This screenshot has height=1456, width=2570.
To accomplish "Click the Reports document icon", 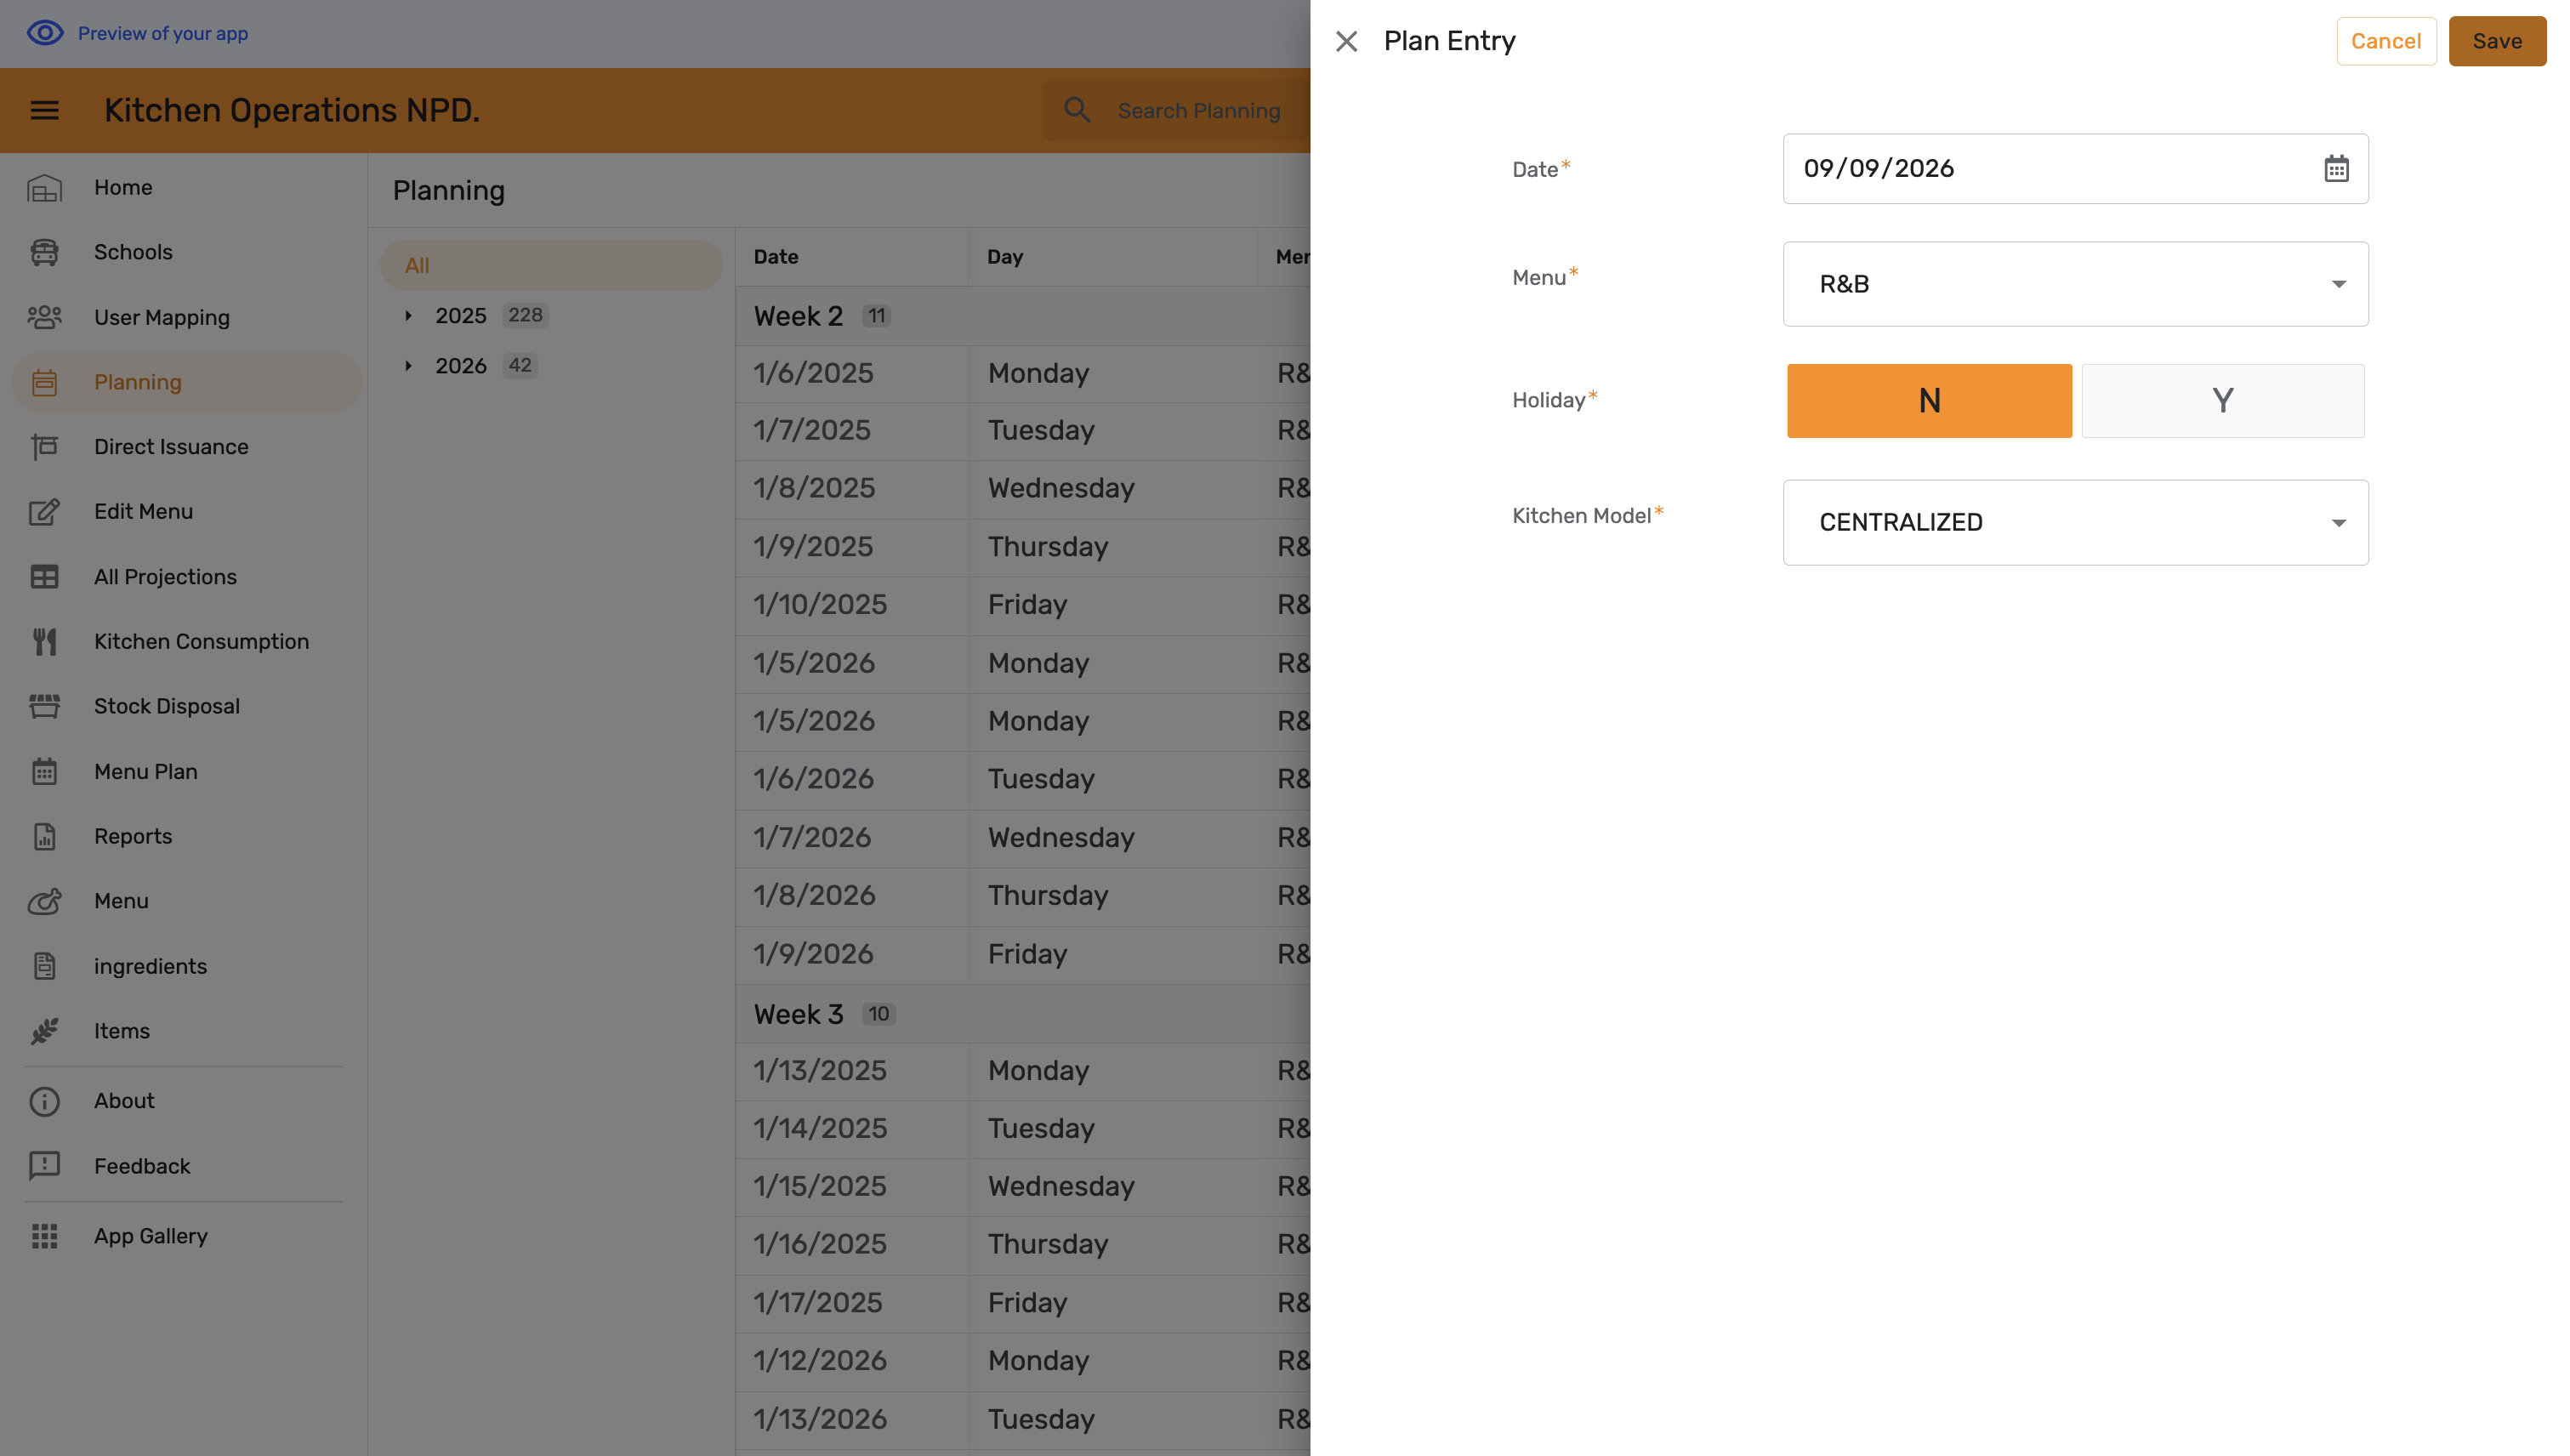I will click(44, 836).
